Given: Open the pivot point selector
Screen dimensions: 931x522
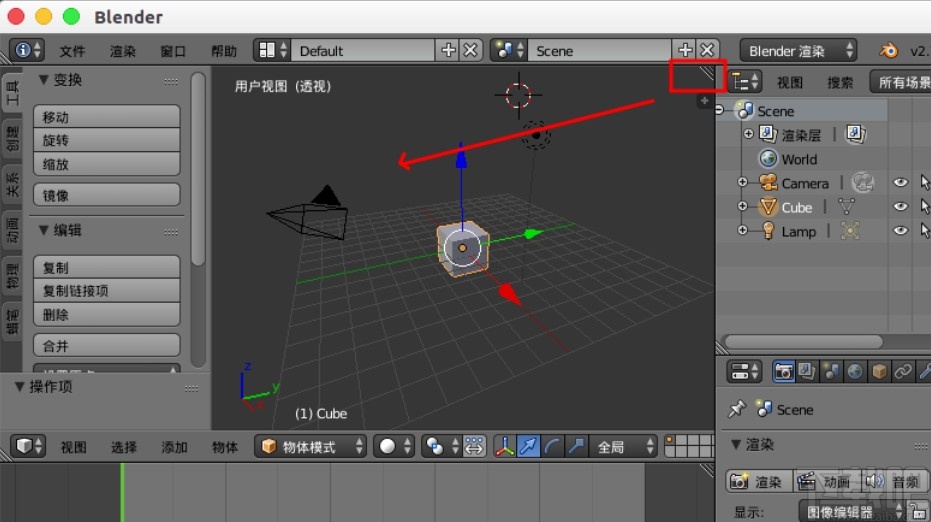Looking at the screenshot, I should [441, 446].
